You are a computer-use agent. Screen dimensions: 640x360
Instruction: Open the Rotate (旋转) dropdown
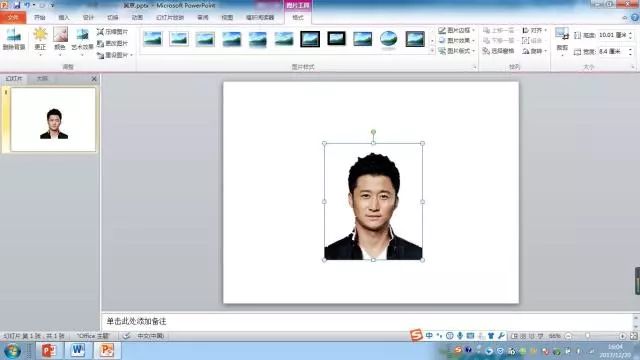(534, 51)
